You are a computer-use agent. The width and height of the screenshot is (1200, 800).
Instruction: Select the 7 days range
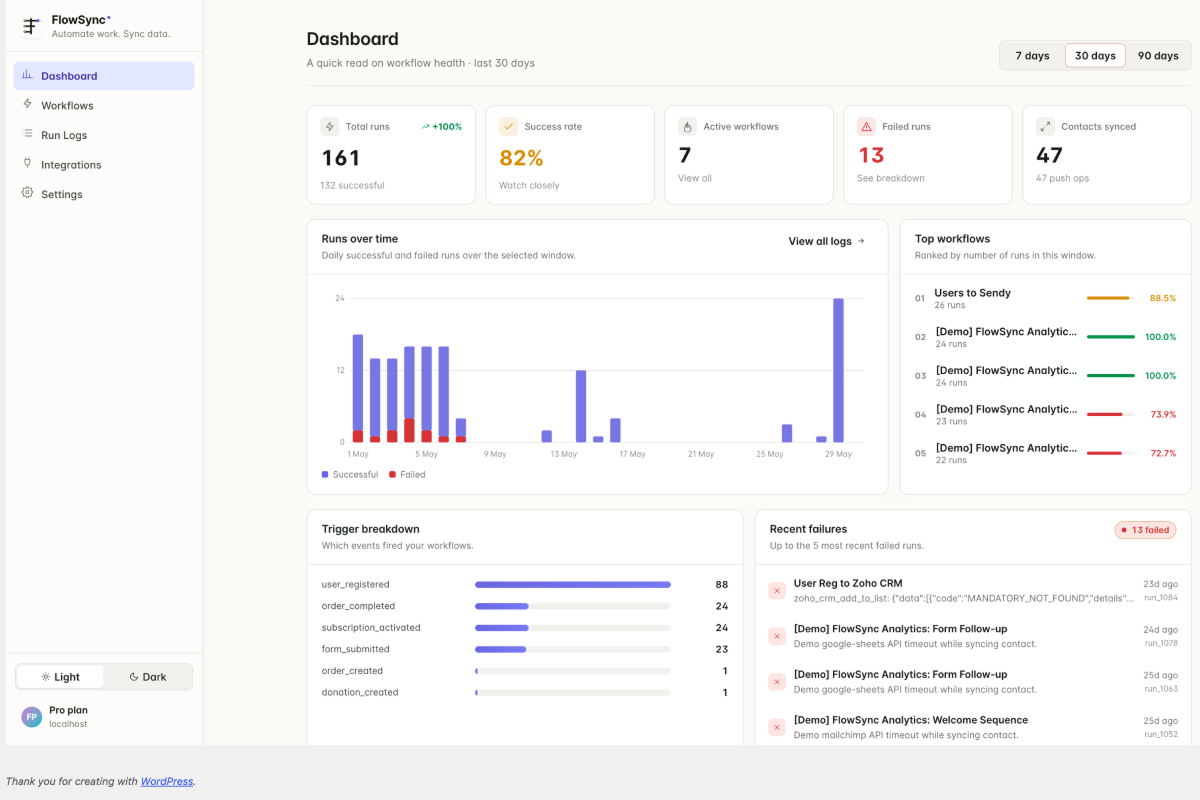pos(1032,56)
